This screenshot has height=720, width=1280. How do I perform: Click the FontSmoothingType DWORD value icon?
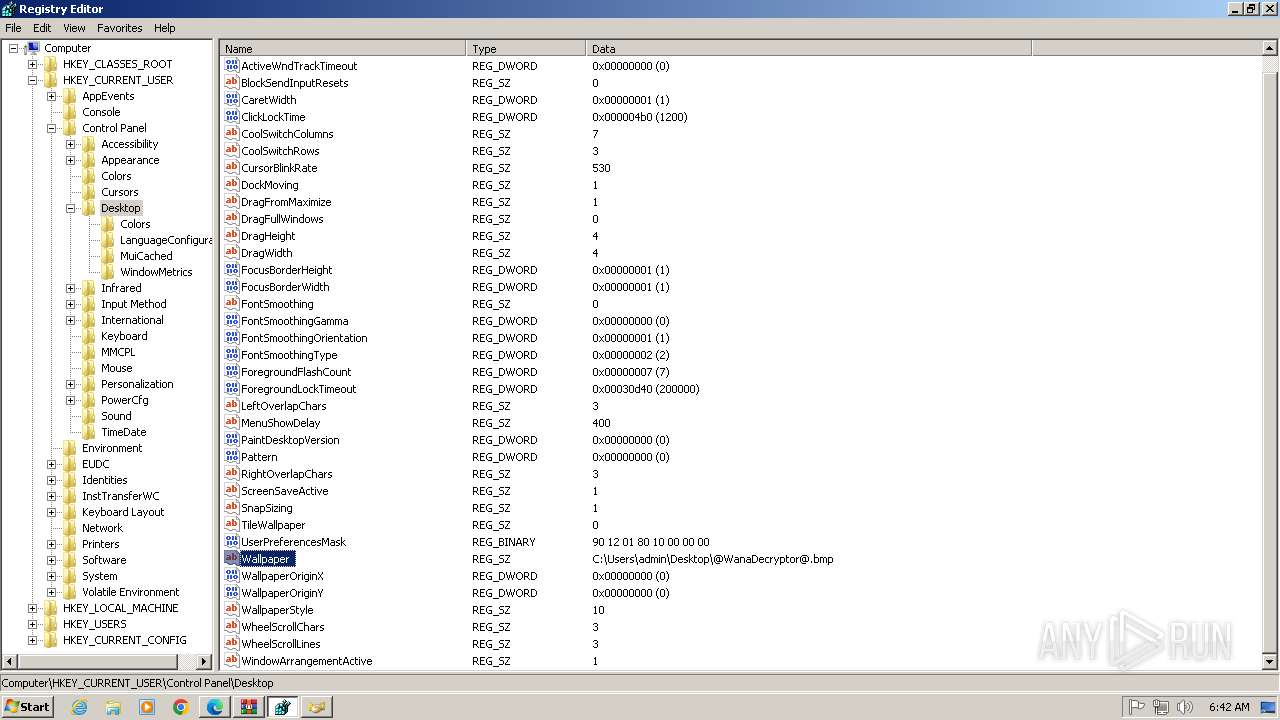[x=232, y=355]
